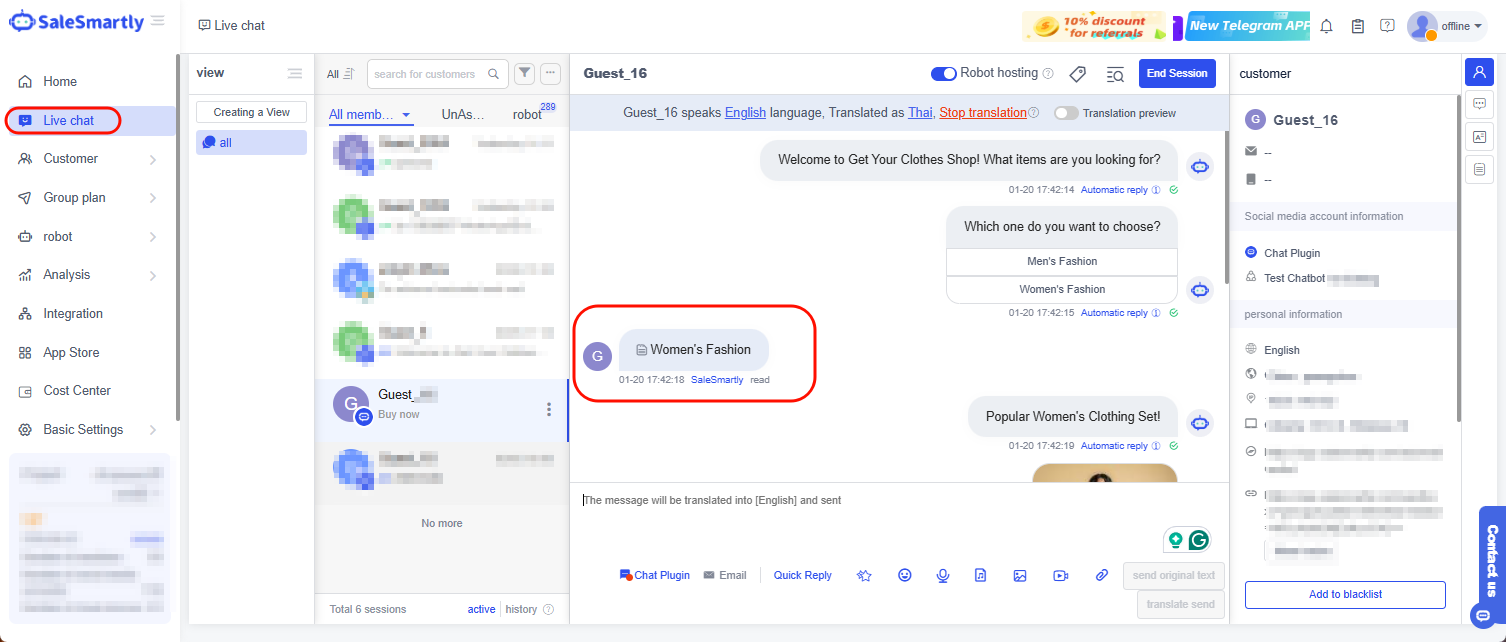
Task: Expand the Analysis menu in the sidebar
Action: click(86, 275)
